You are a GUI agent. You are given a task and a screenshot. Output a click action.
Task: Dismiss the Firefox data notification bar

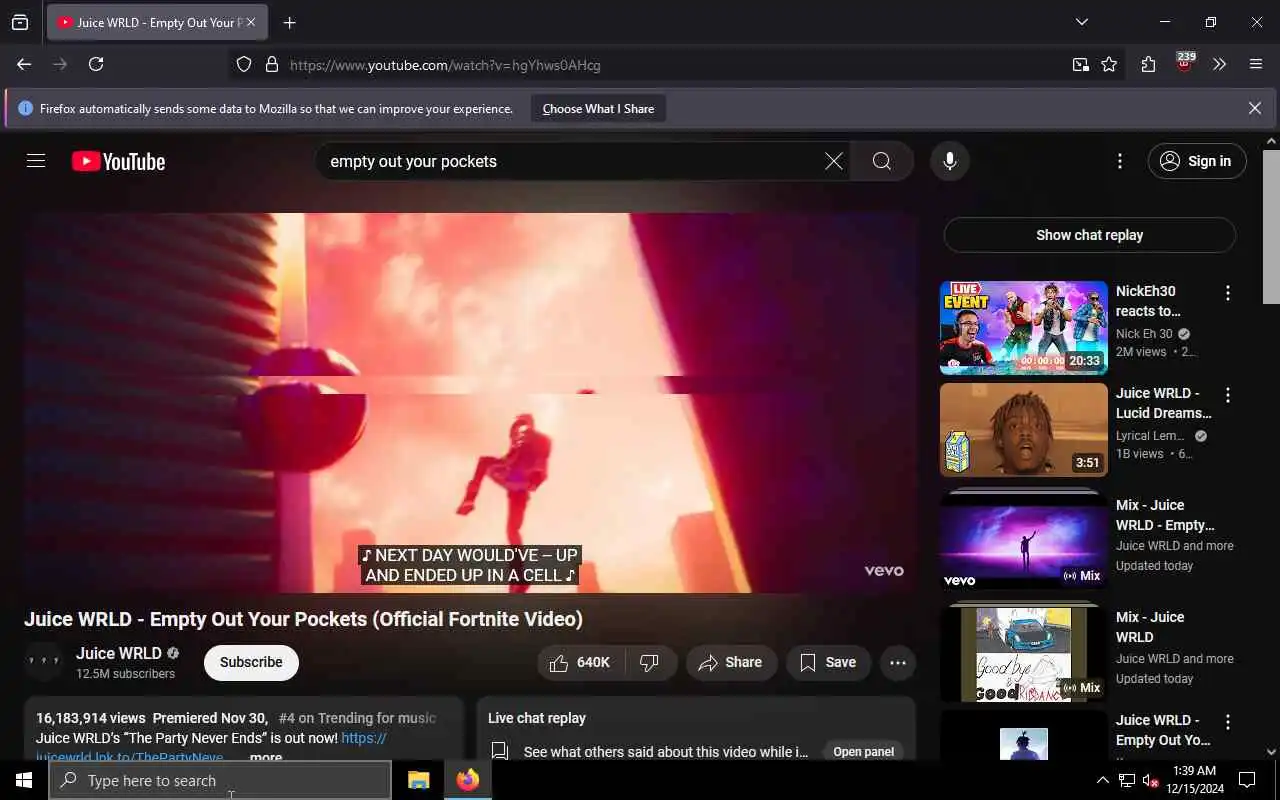click(1254, 108)
